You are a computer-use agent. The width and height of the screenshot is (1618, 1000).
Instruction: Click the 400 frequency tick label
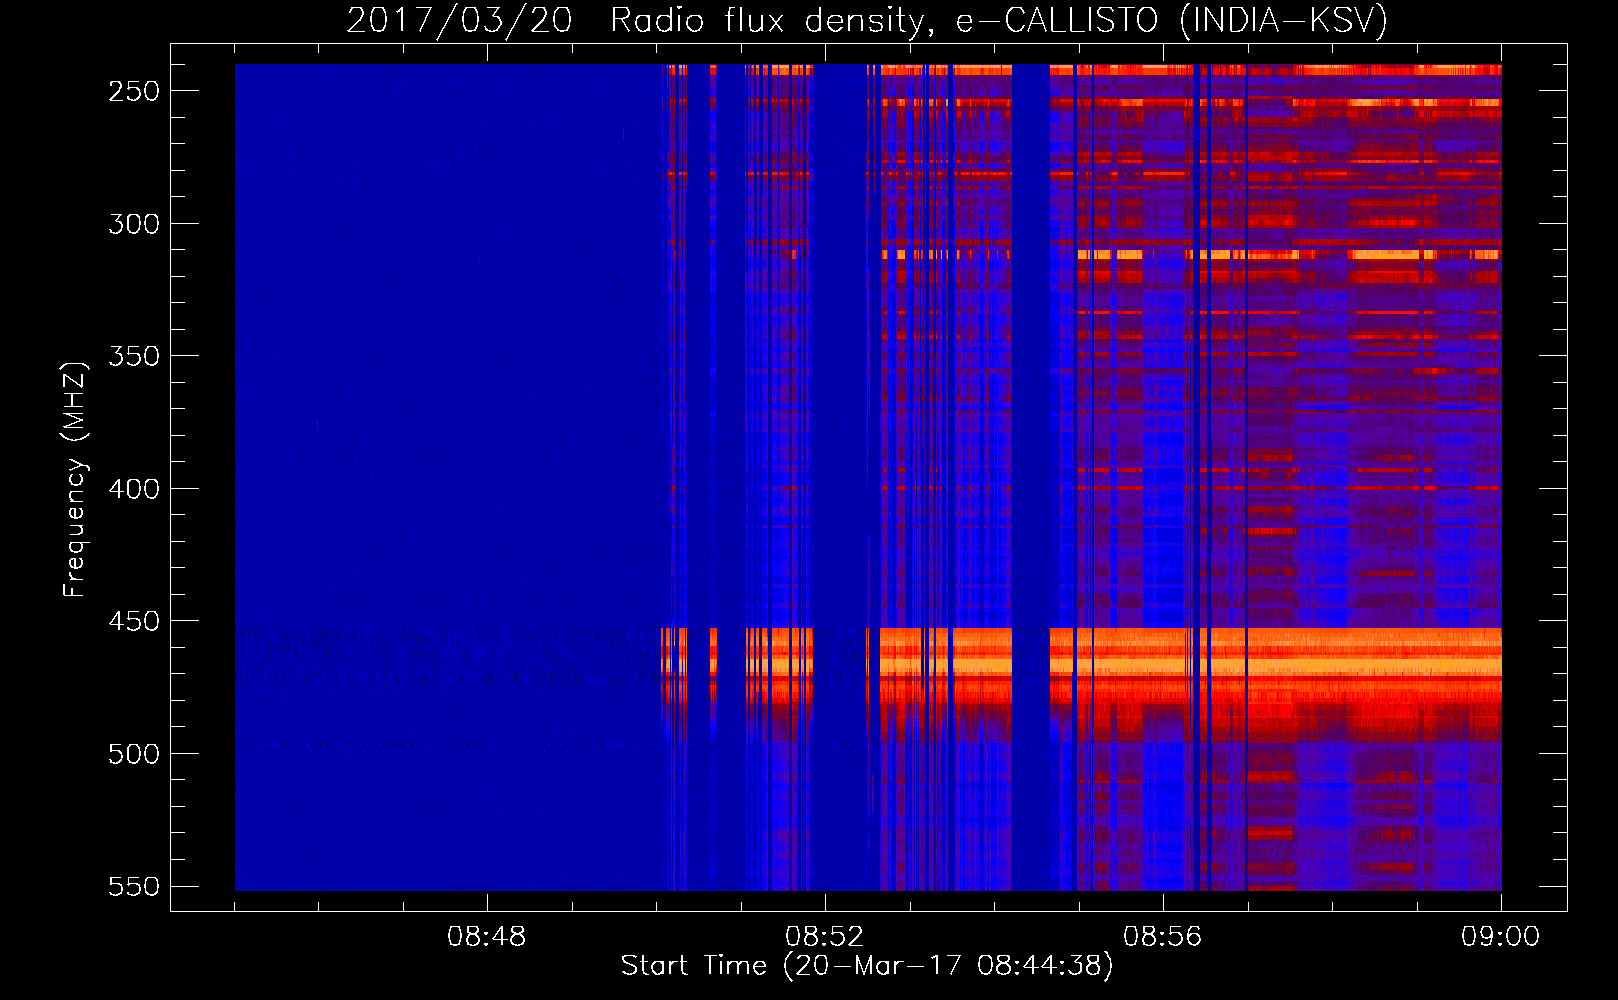point(134,489)
